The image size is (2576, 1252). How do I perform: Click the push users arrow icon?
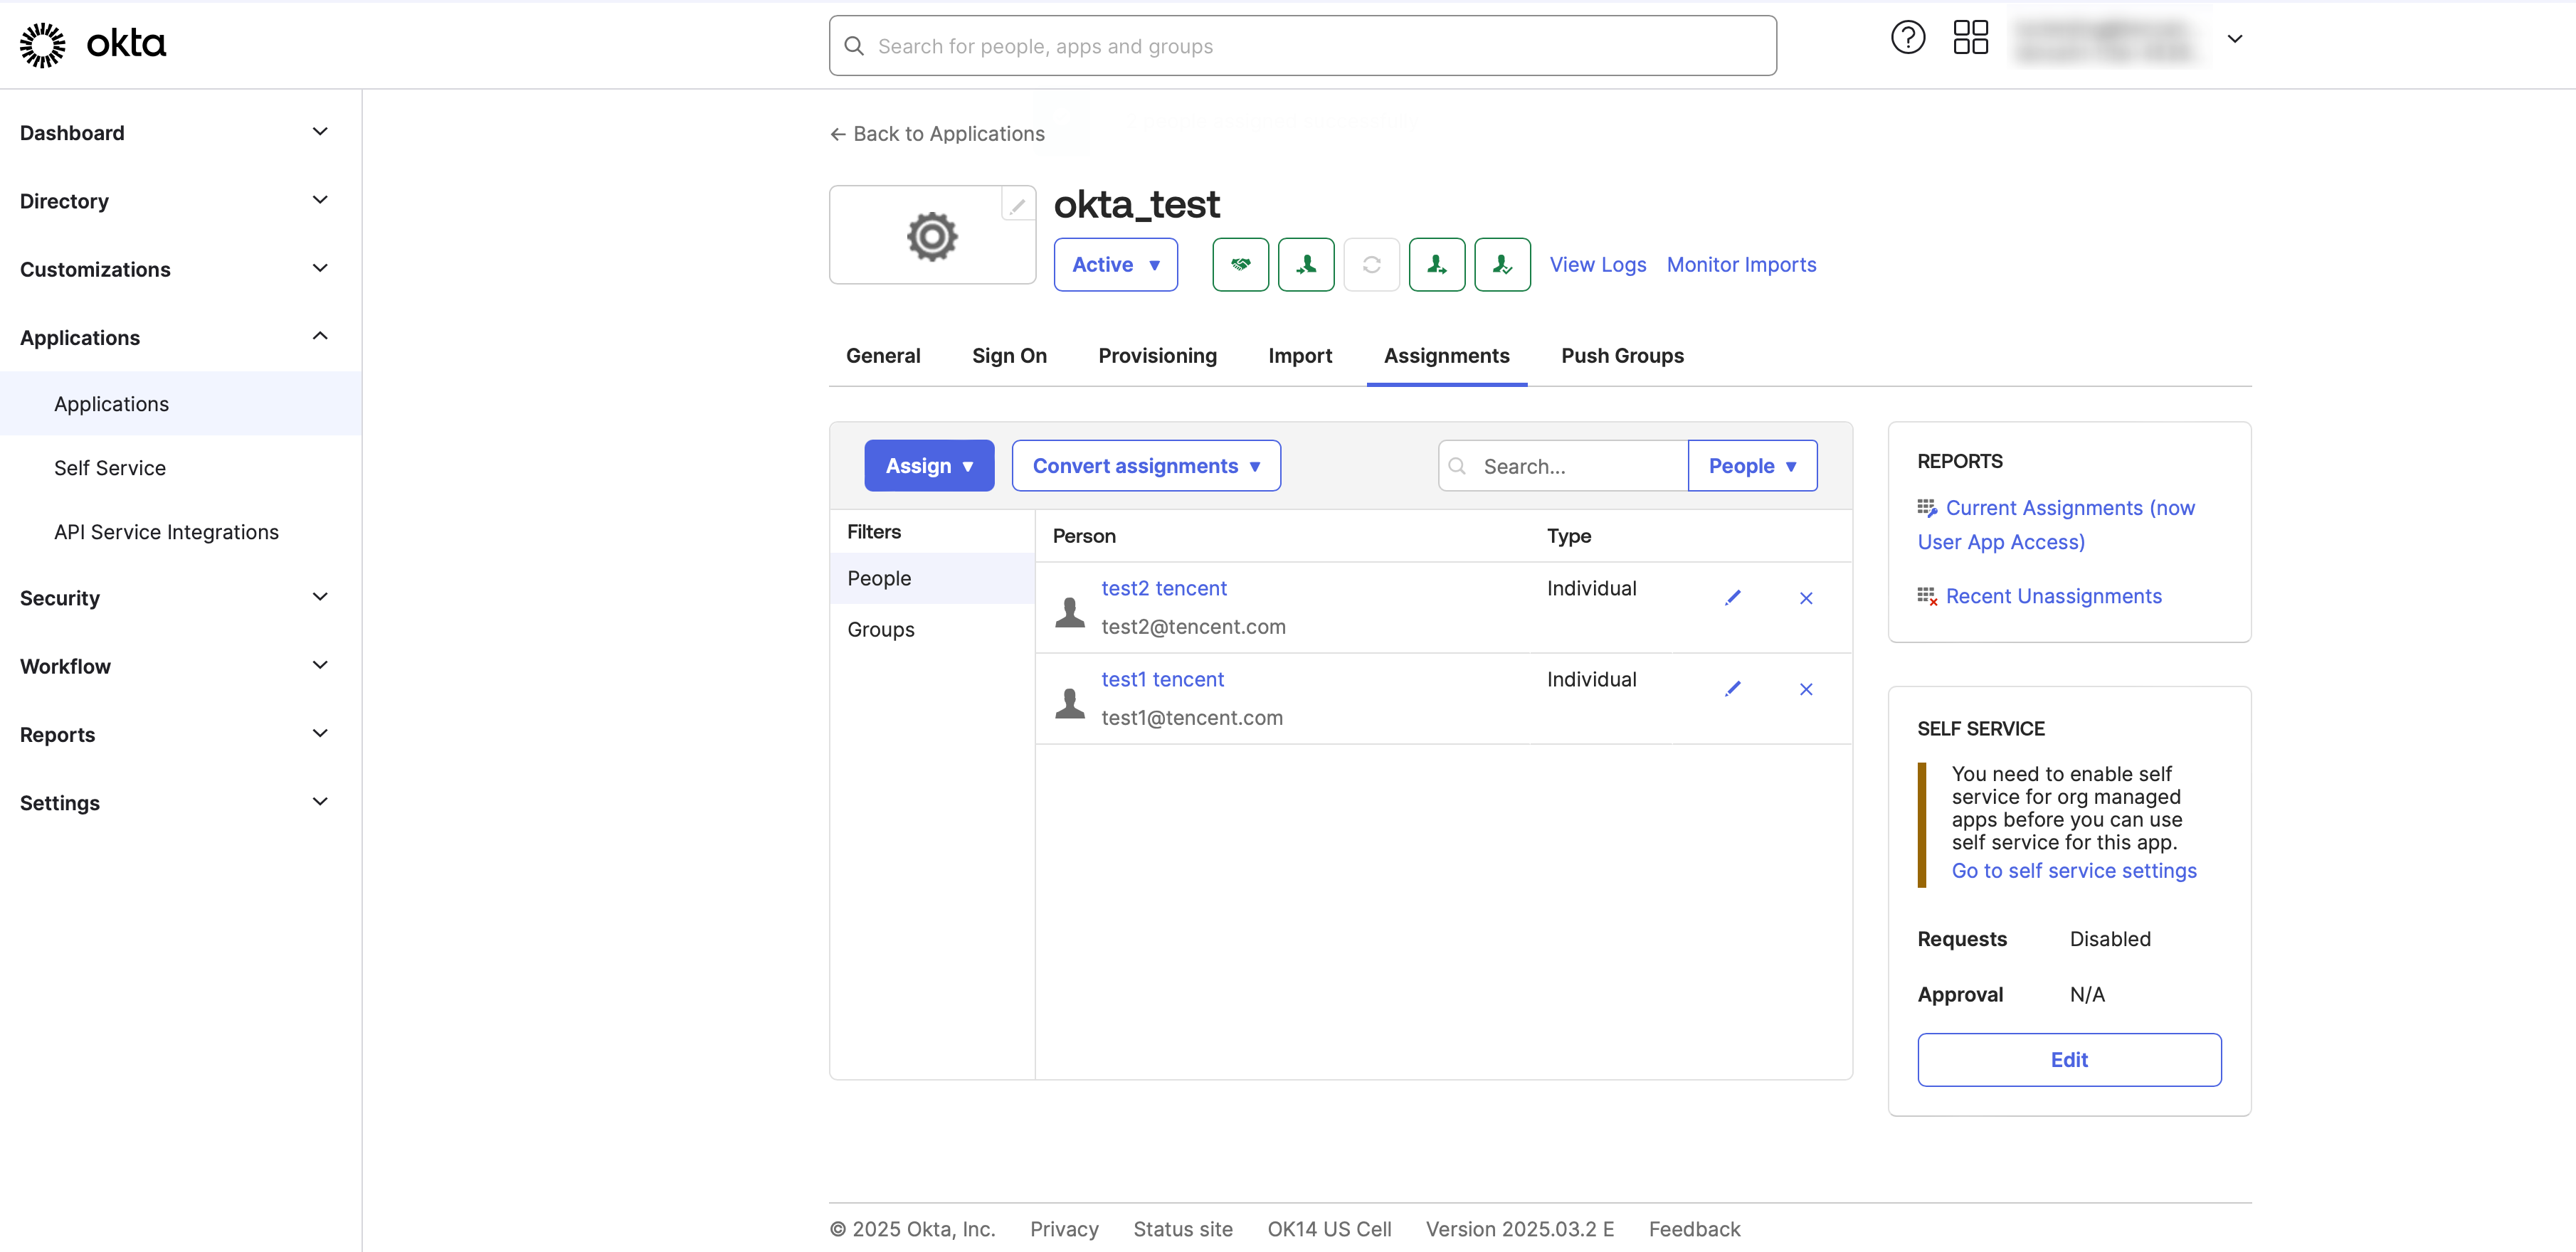(x=1436, y=265)
